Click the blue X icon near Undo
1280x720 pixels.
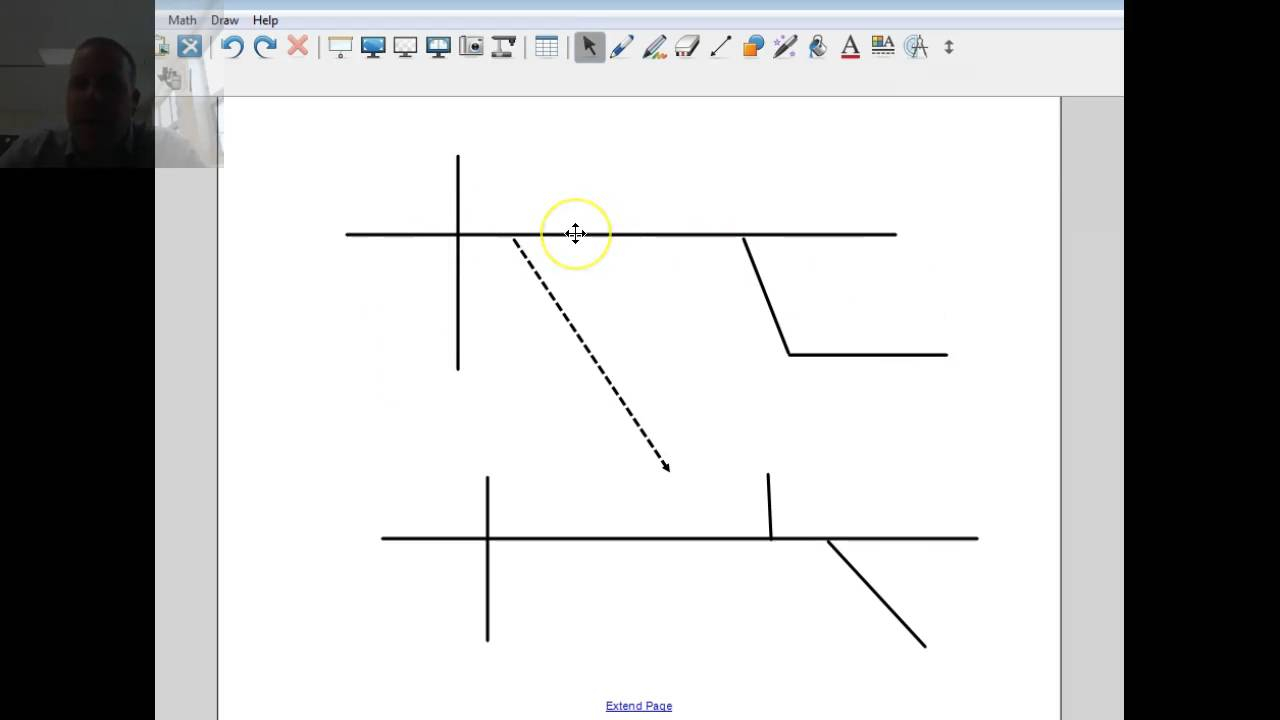190,46
